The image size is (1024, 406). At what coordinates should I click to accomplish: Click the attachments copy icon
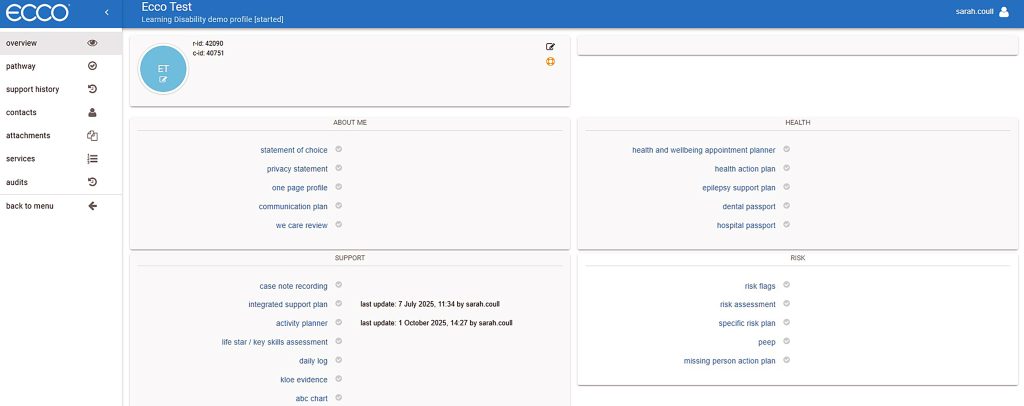pos(92,135)
